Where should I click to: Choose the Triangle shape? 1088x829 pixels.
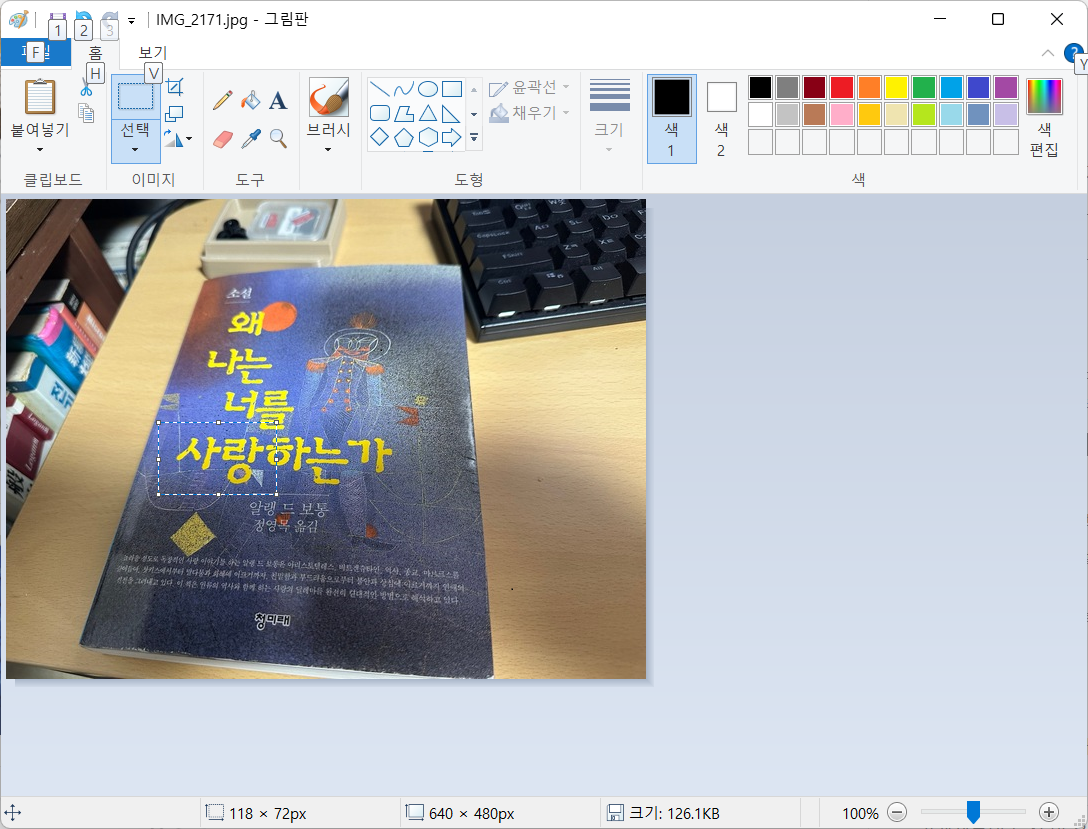click(x=428, y=113)
